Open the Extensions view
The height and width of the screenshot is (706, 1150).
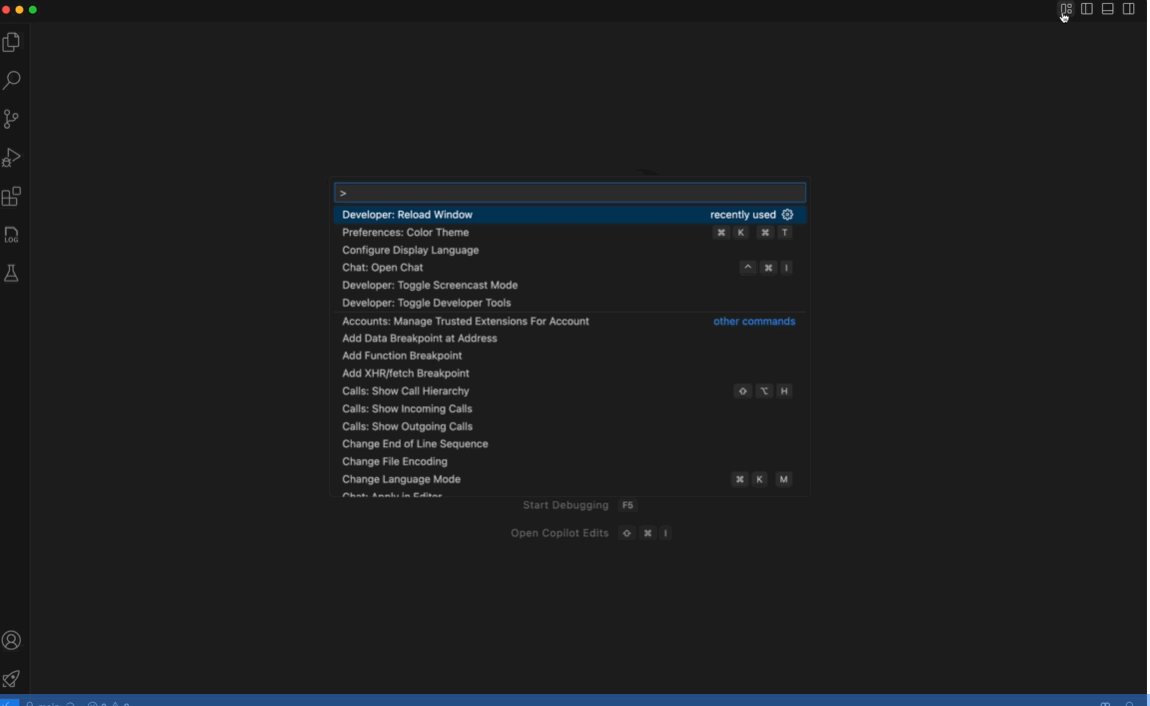pyautogui.click(x=11, y=196)
